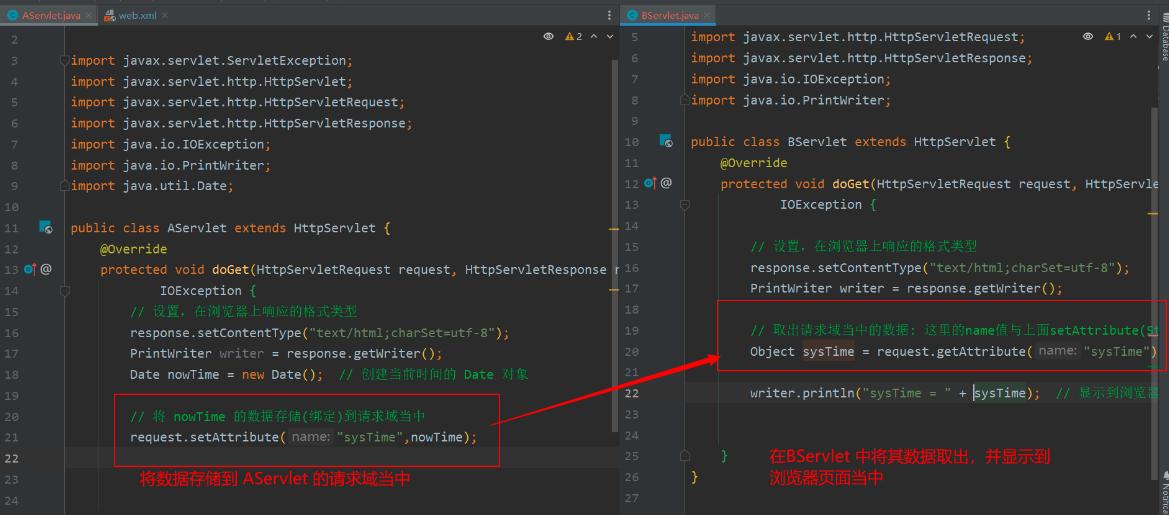Click the web servlet gutter icon beside AServlet class
The width and height of the screenshot is (1169, 515).
(46, 228)
